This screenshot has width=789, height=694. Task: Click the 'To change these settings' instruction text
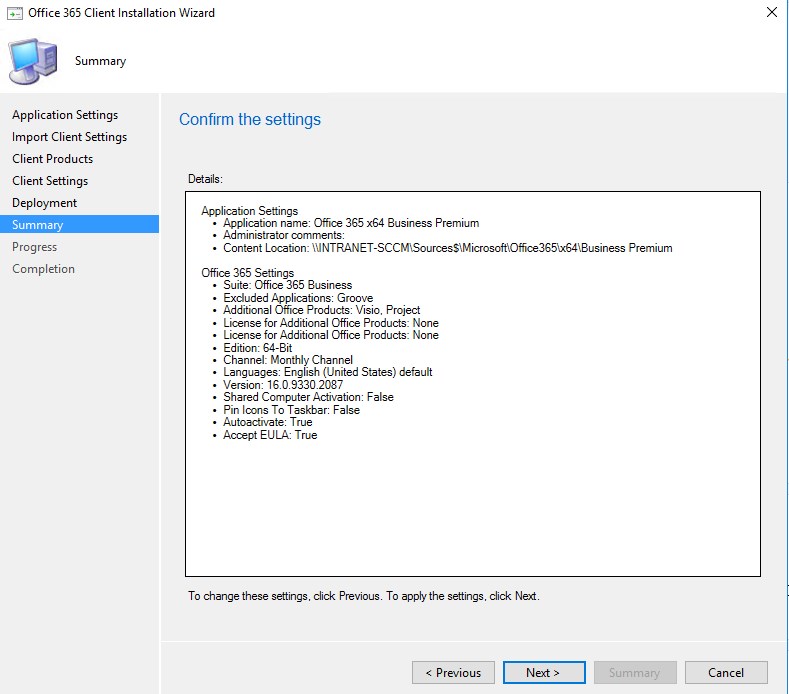(364, 596)
